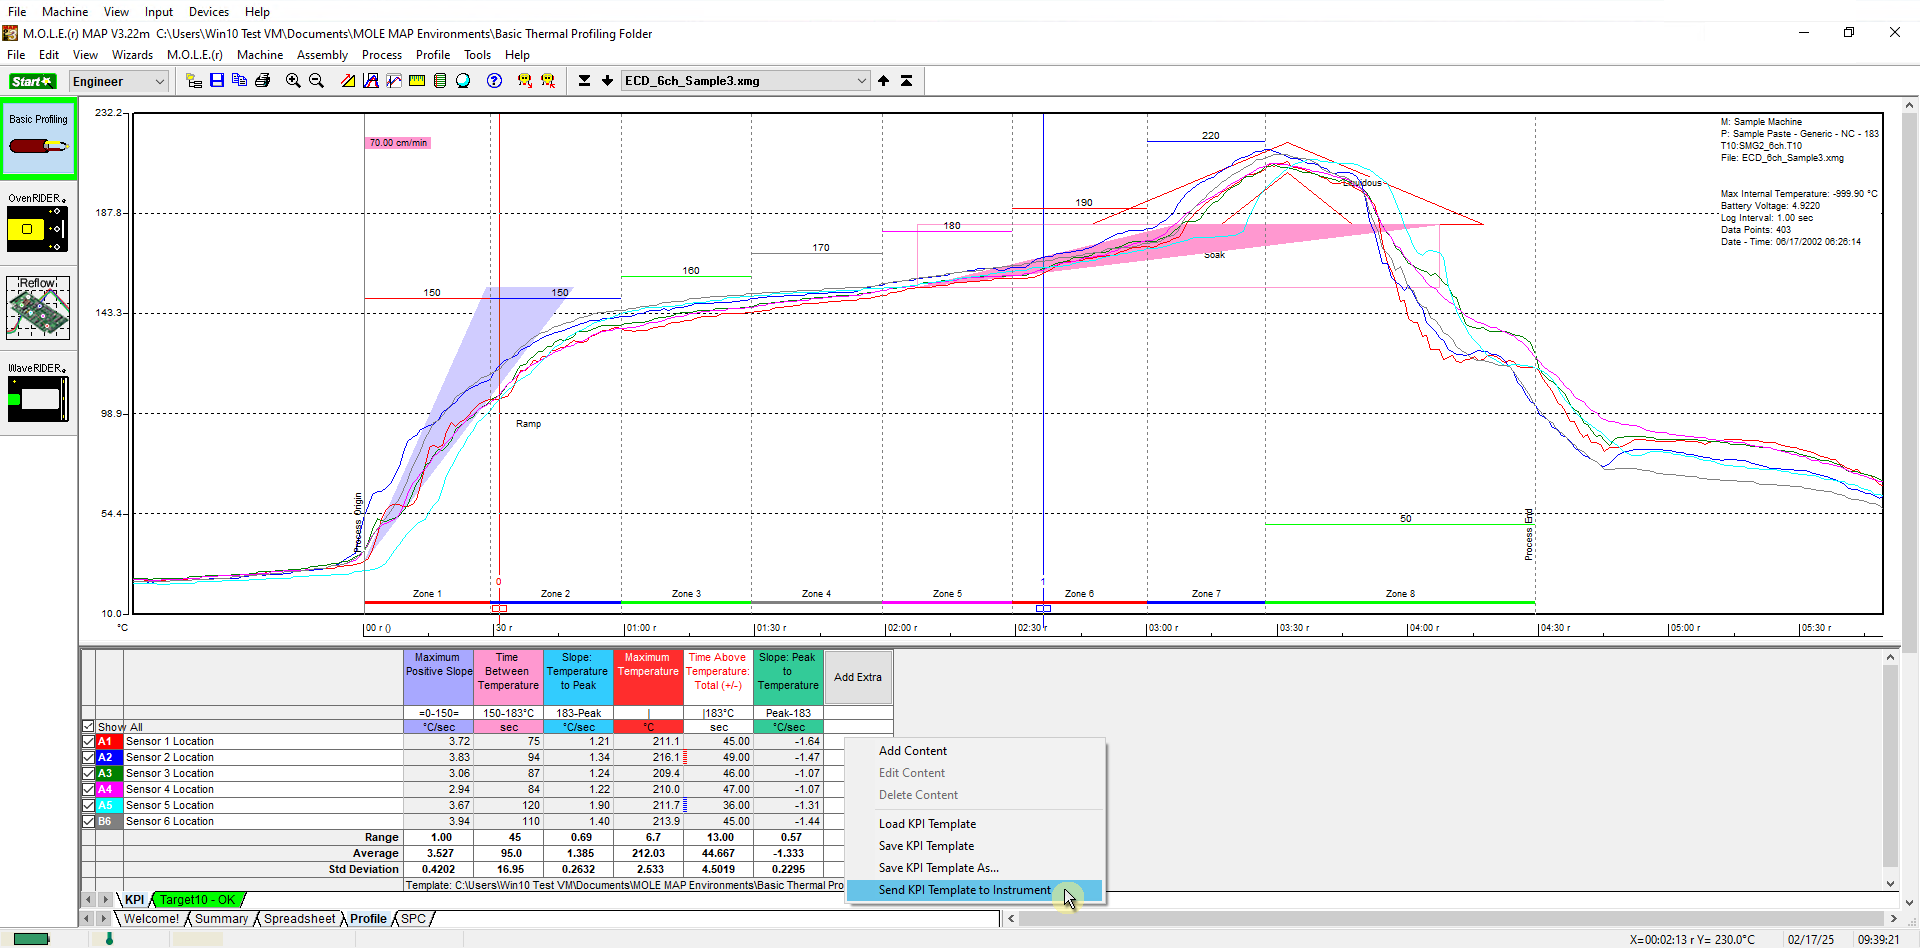Click the 70.00 cm/min speed label
Screen dimensions: 1920x948
click(x=398, y=143)
